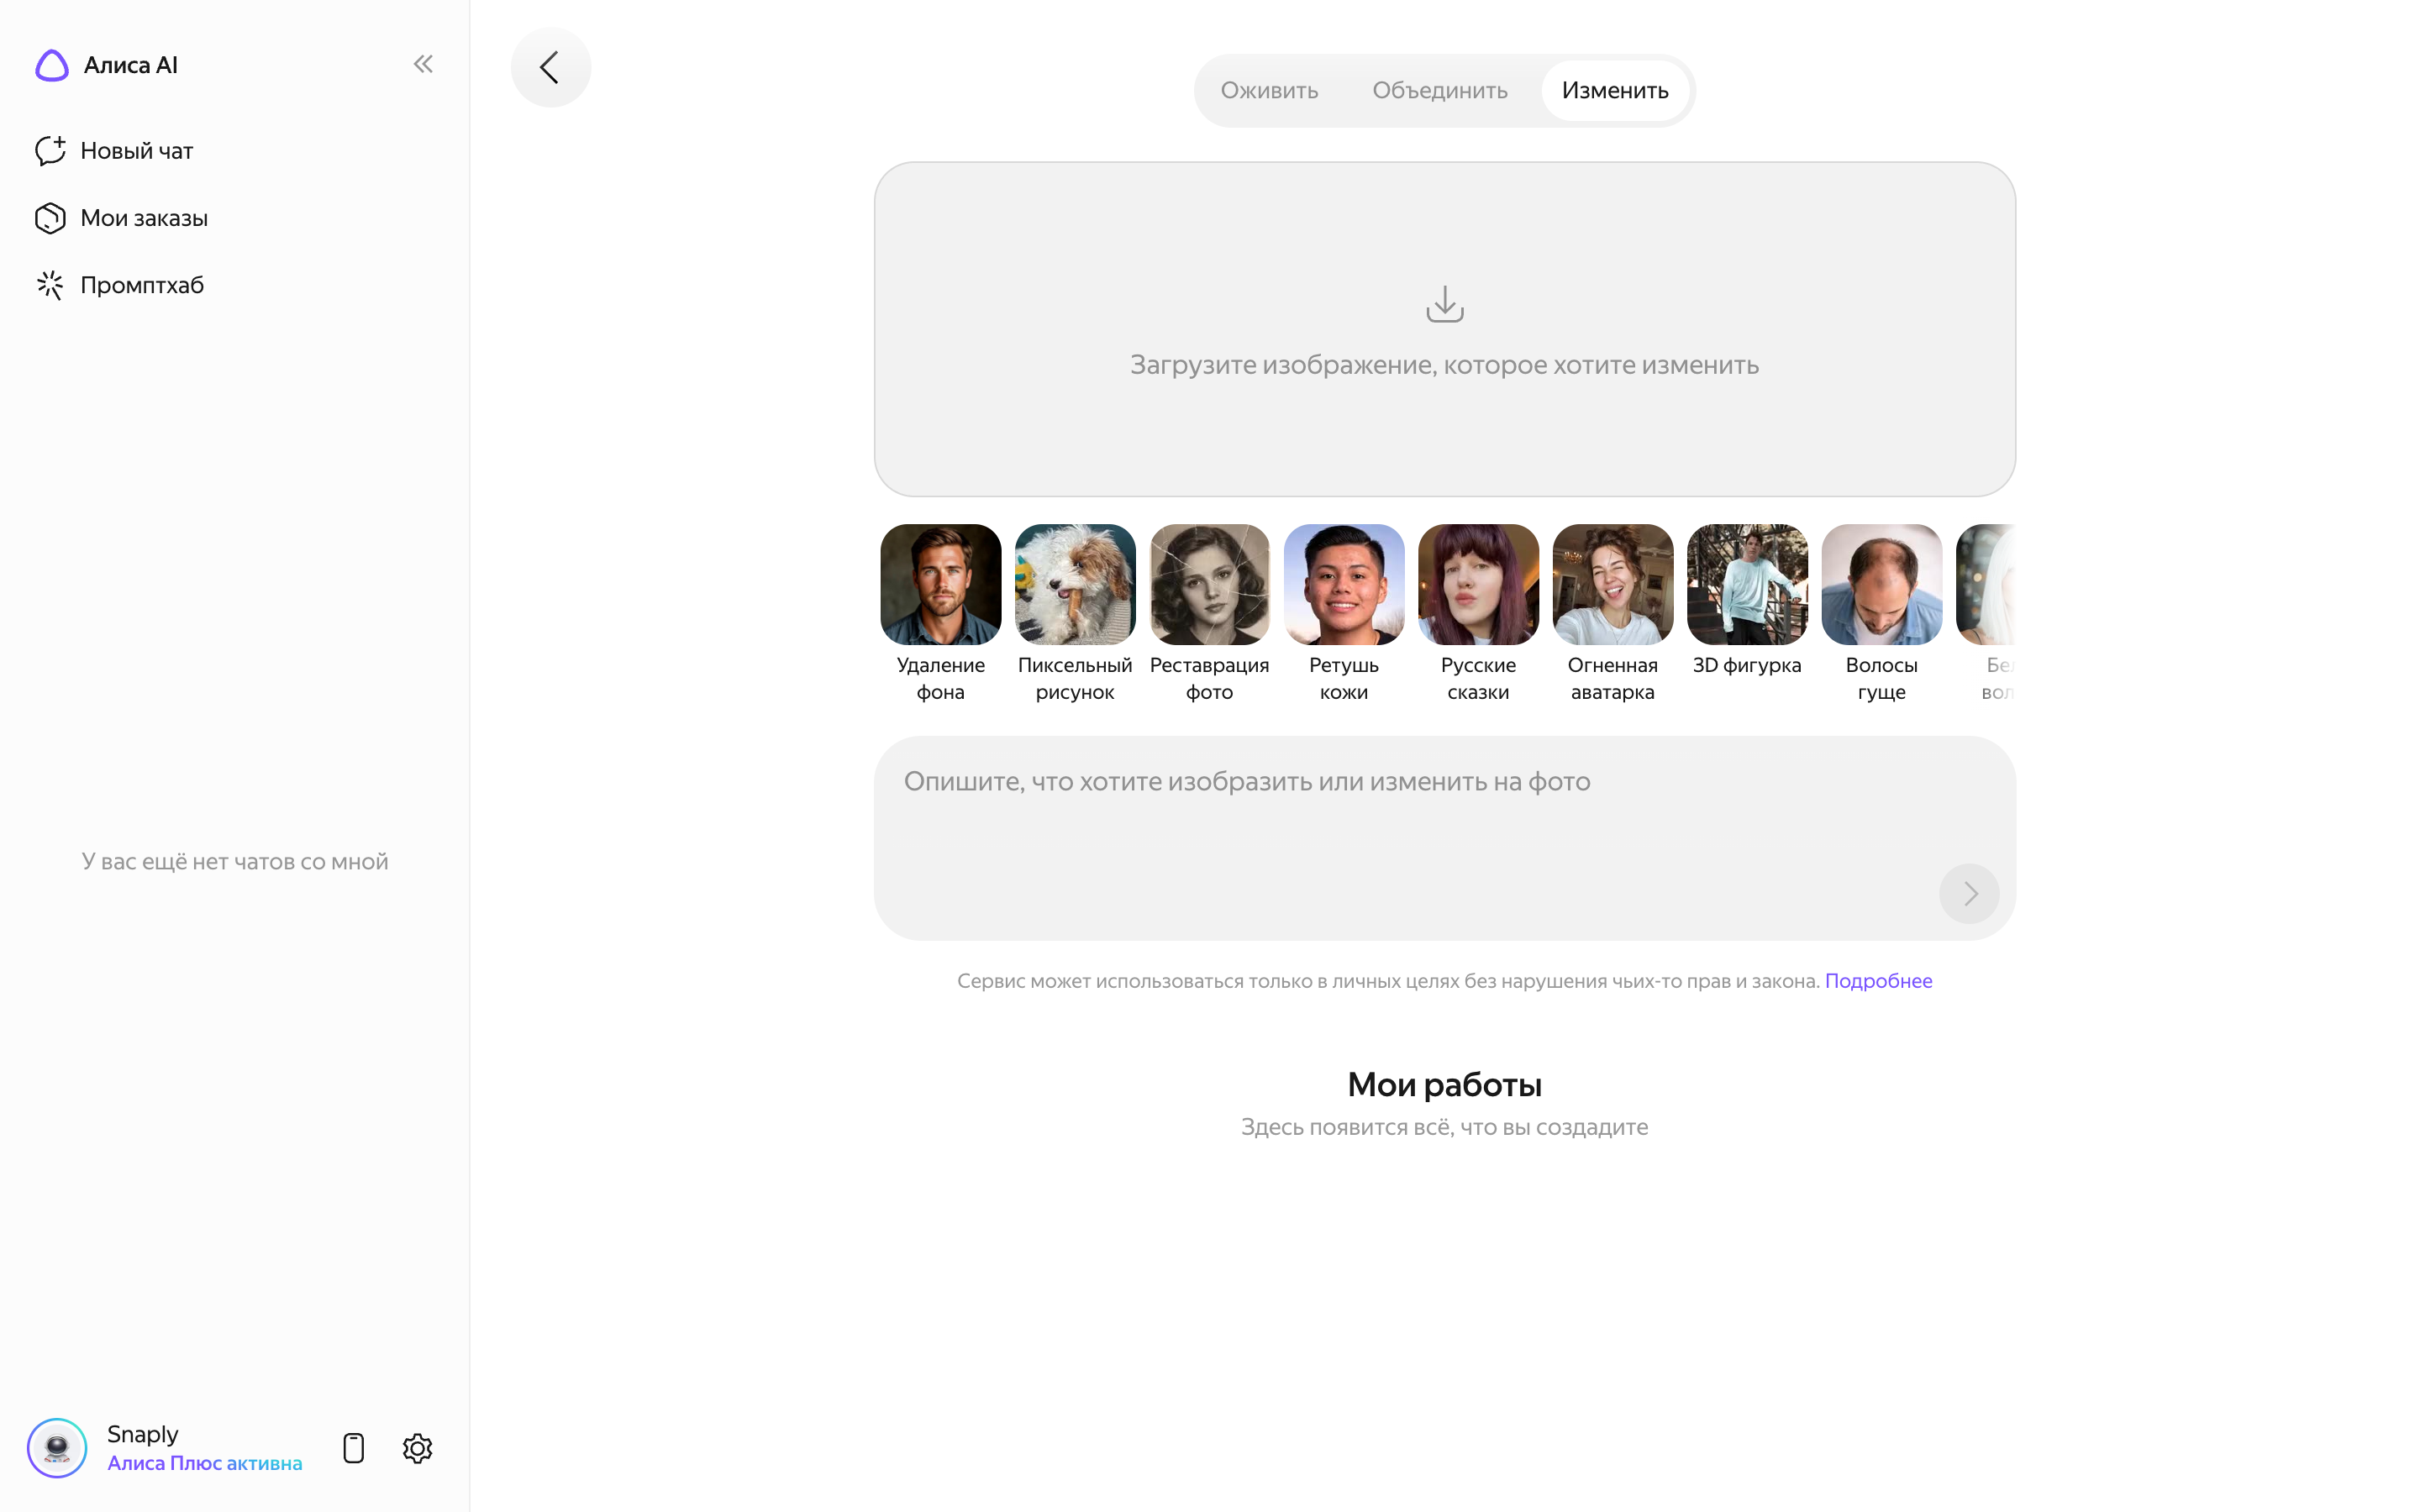Click the back arrow button
This screenshot has height=1512, width=2420.
pyautogui.click(x=550, y=67)
